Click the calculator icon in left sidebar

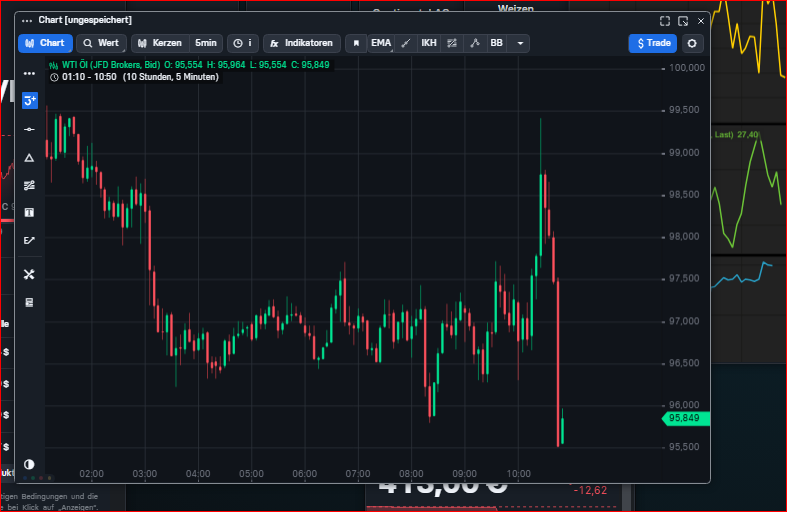[29, 302]
